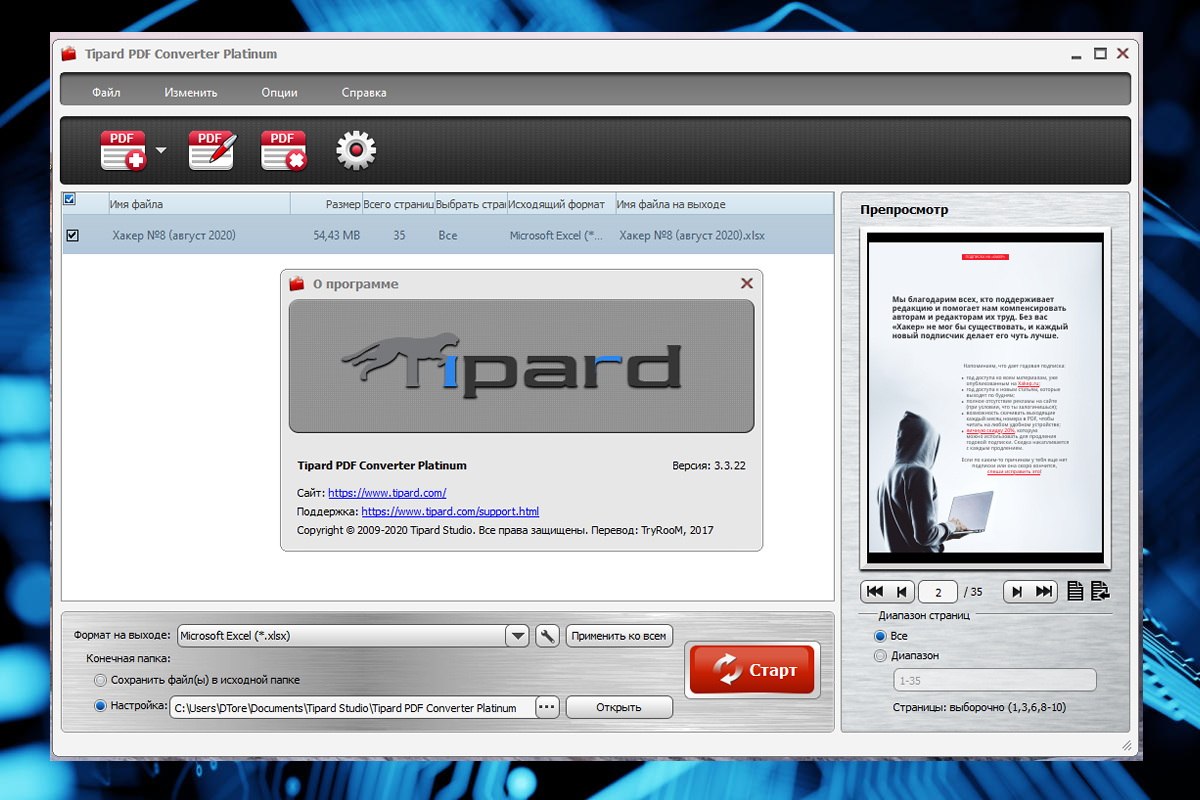The width and height of the screenshot is (1200, 800).
Task: Open the Справка menu
Action: [x=364, y=92]
